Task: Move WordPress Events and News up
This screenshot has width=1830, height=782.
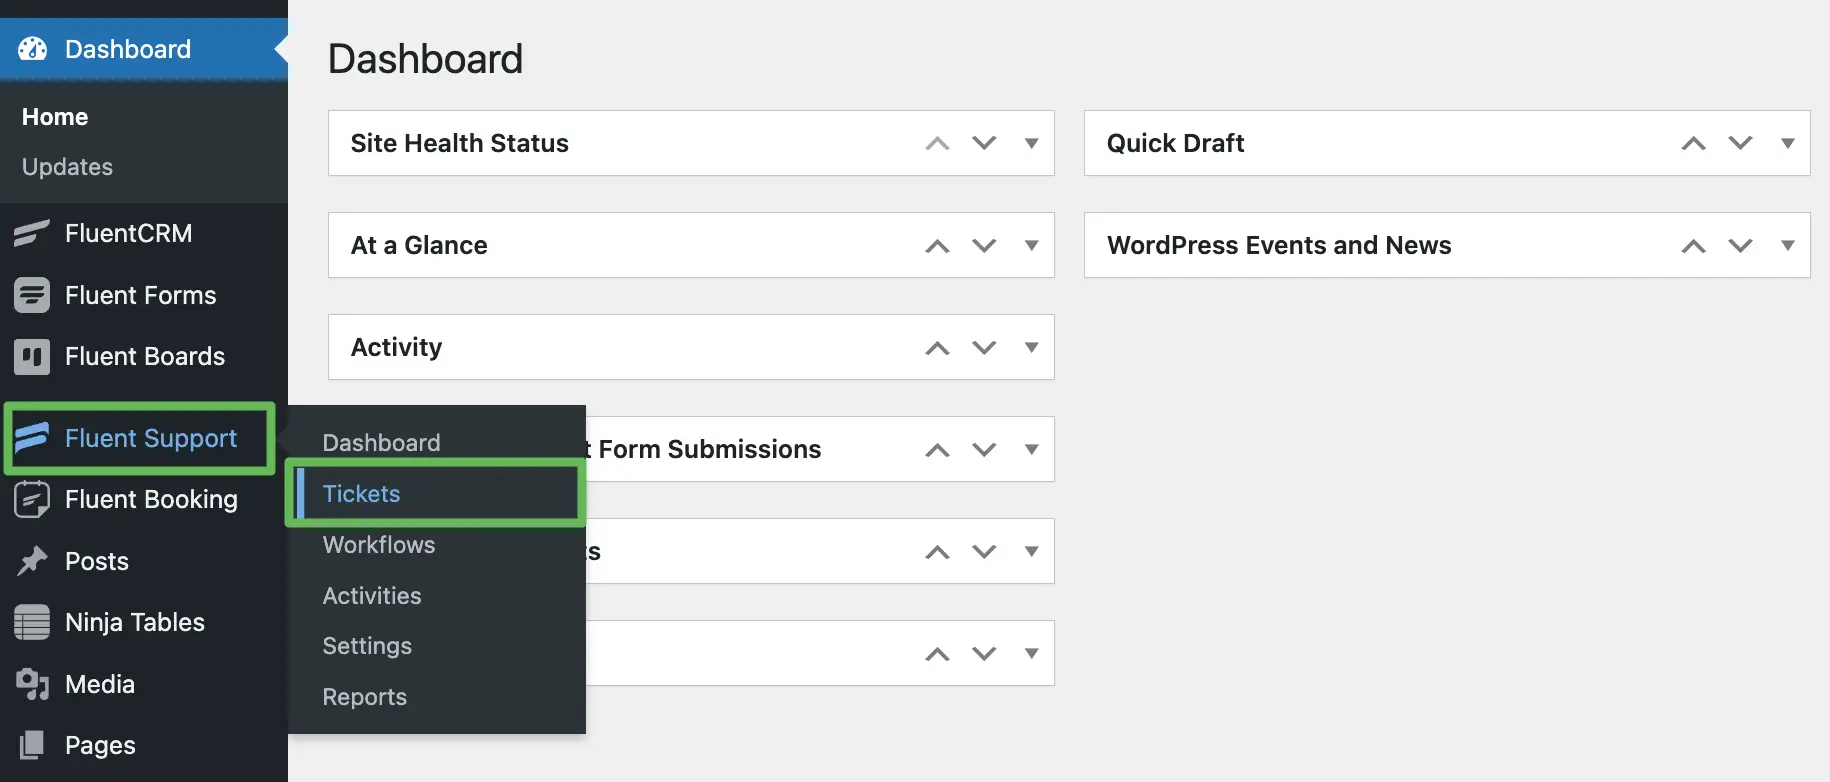Action: click(1693, 245)
